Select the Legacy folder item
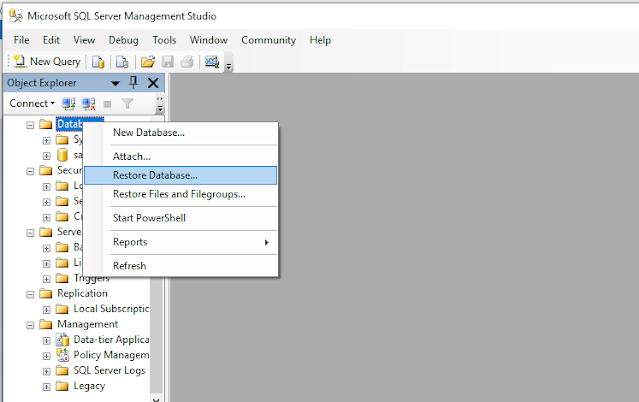639x402 pixels. 89,386
